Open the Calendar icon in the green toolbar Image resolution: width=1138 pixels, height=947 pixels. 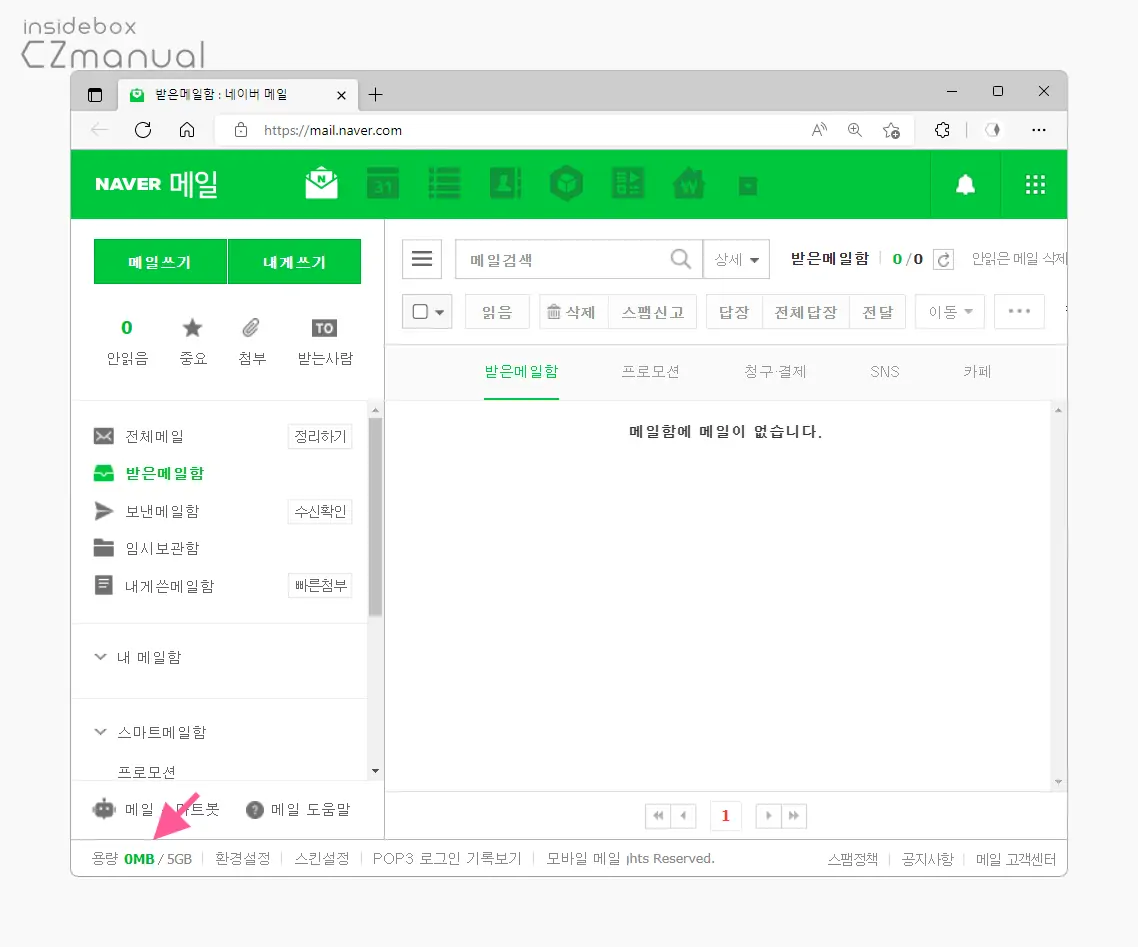click(382, 184)
